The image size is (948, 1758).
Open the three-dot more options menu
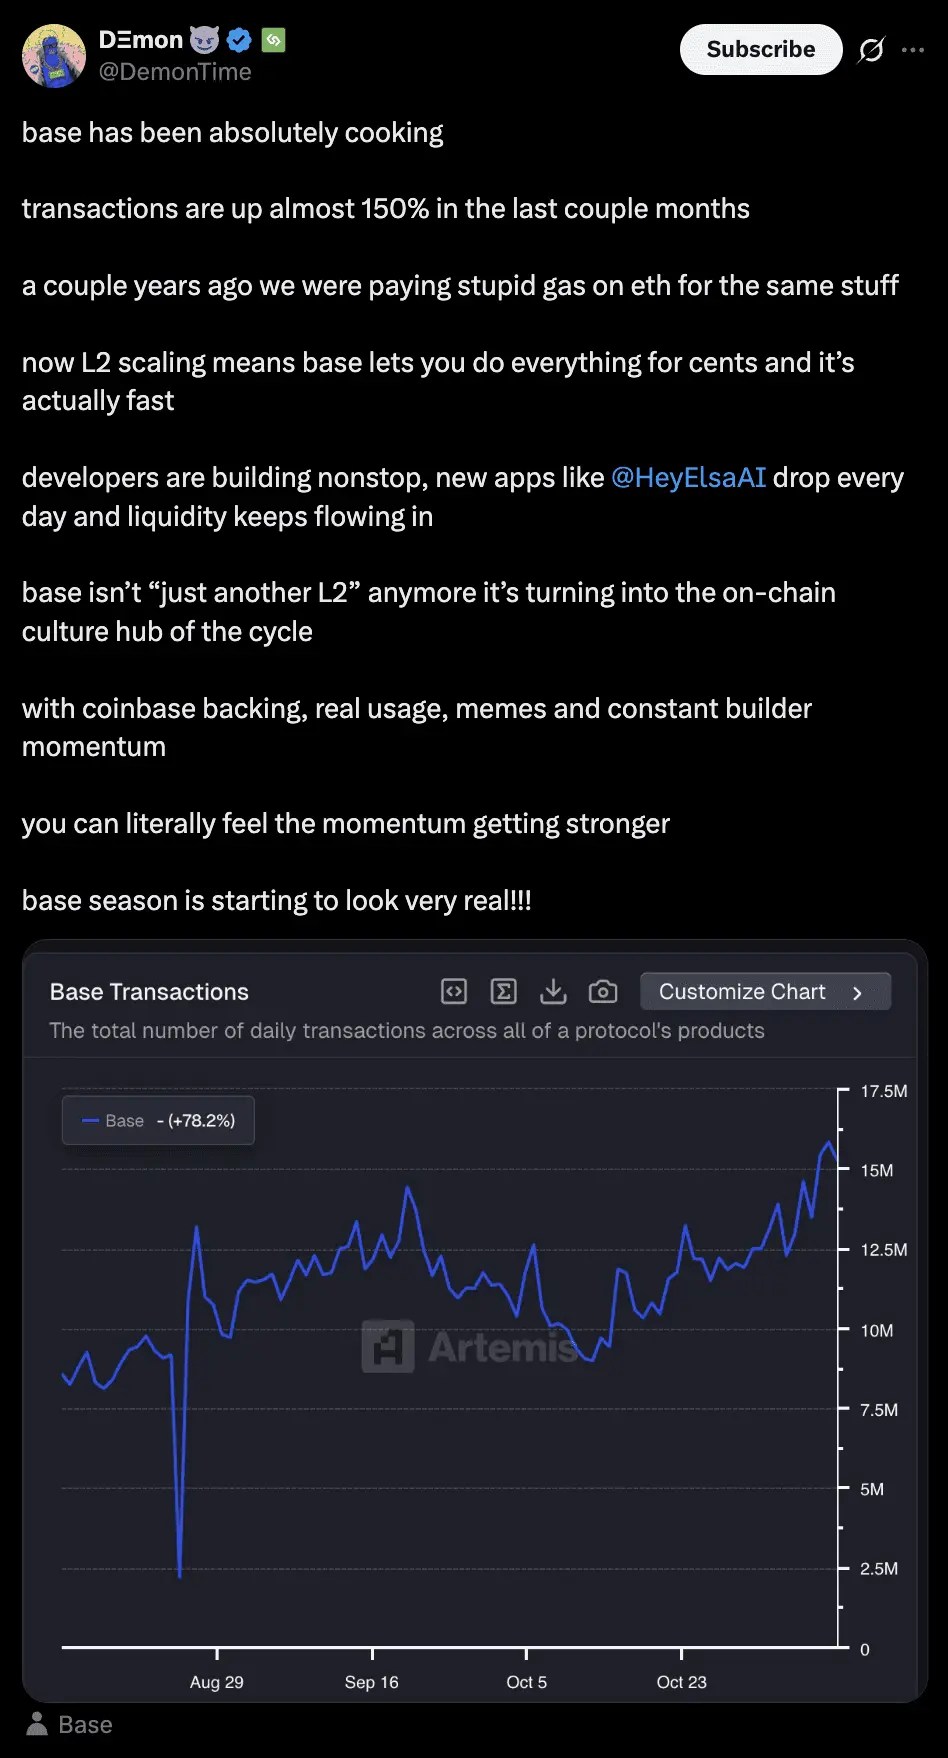(x=913, y=50)
